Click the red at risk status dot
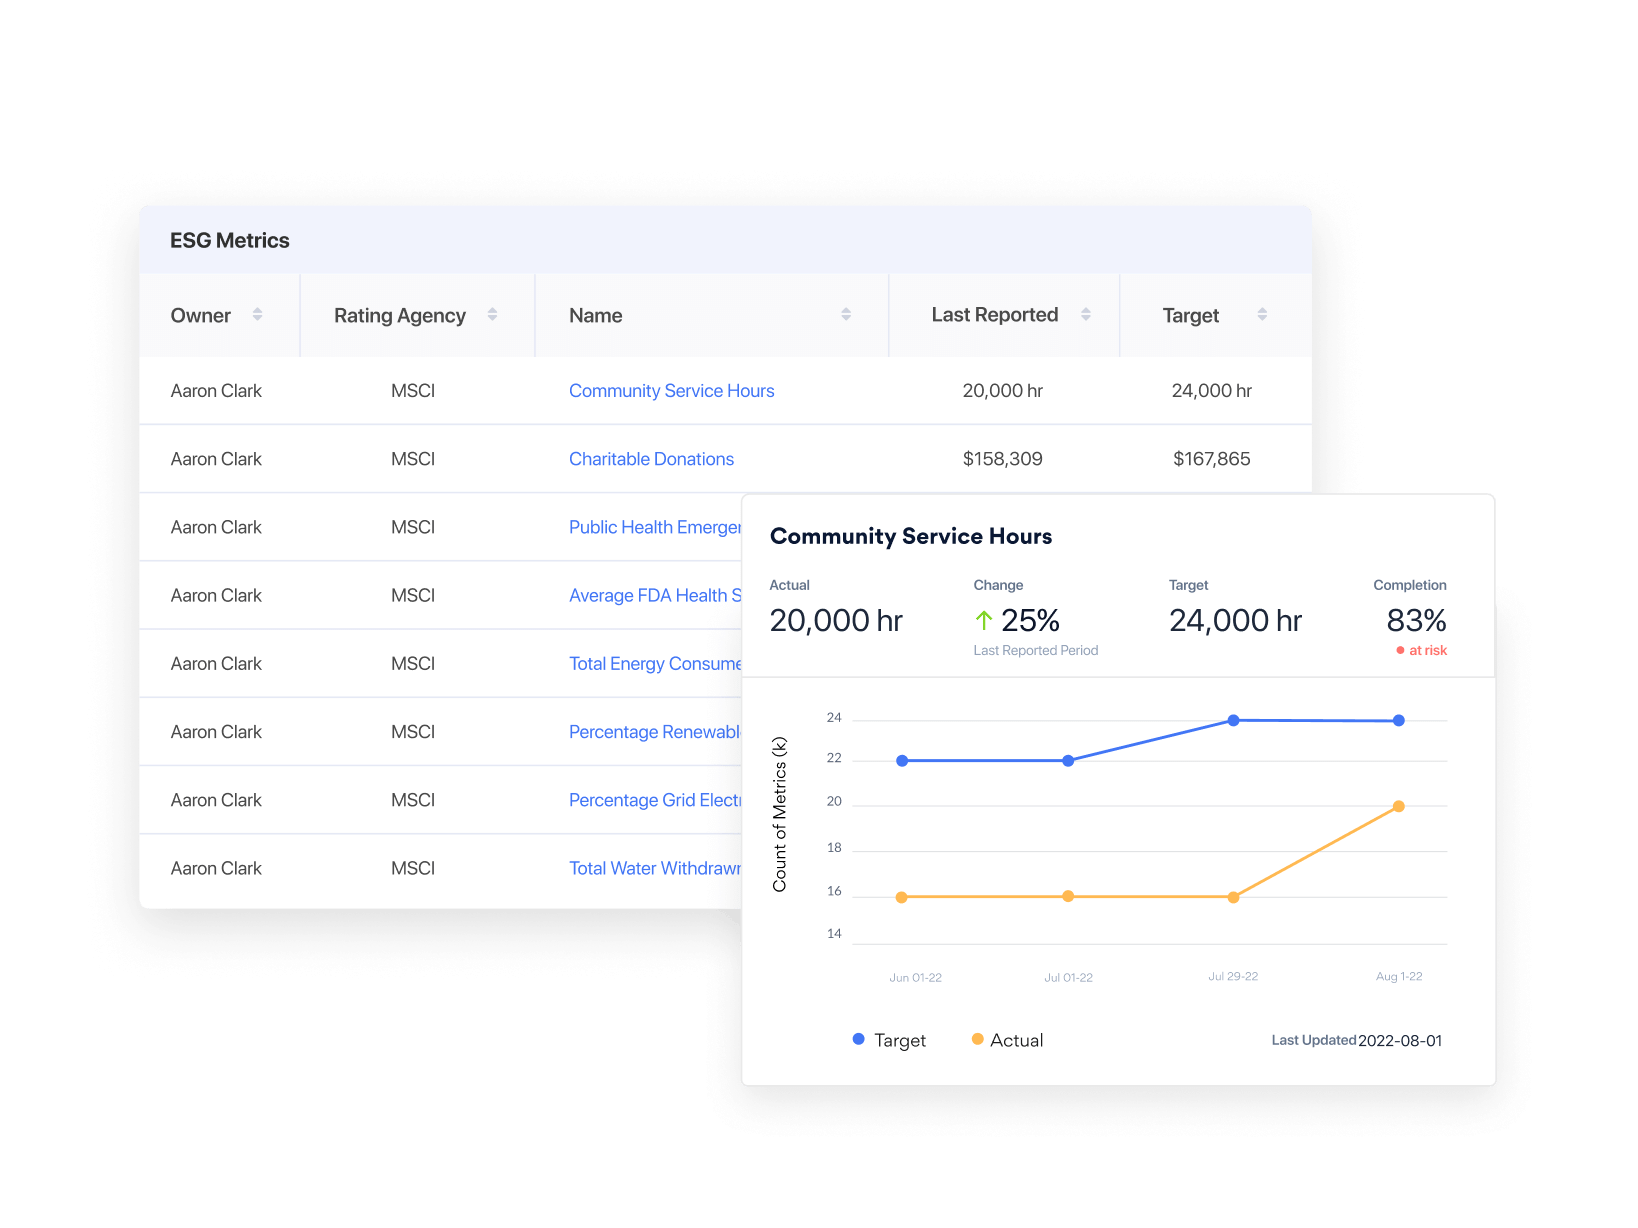The height and width of the screenshot is (1228, 1638). tap(1400, 651)
